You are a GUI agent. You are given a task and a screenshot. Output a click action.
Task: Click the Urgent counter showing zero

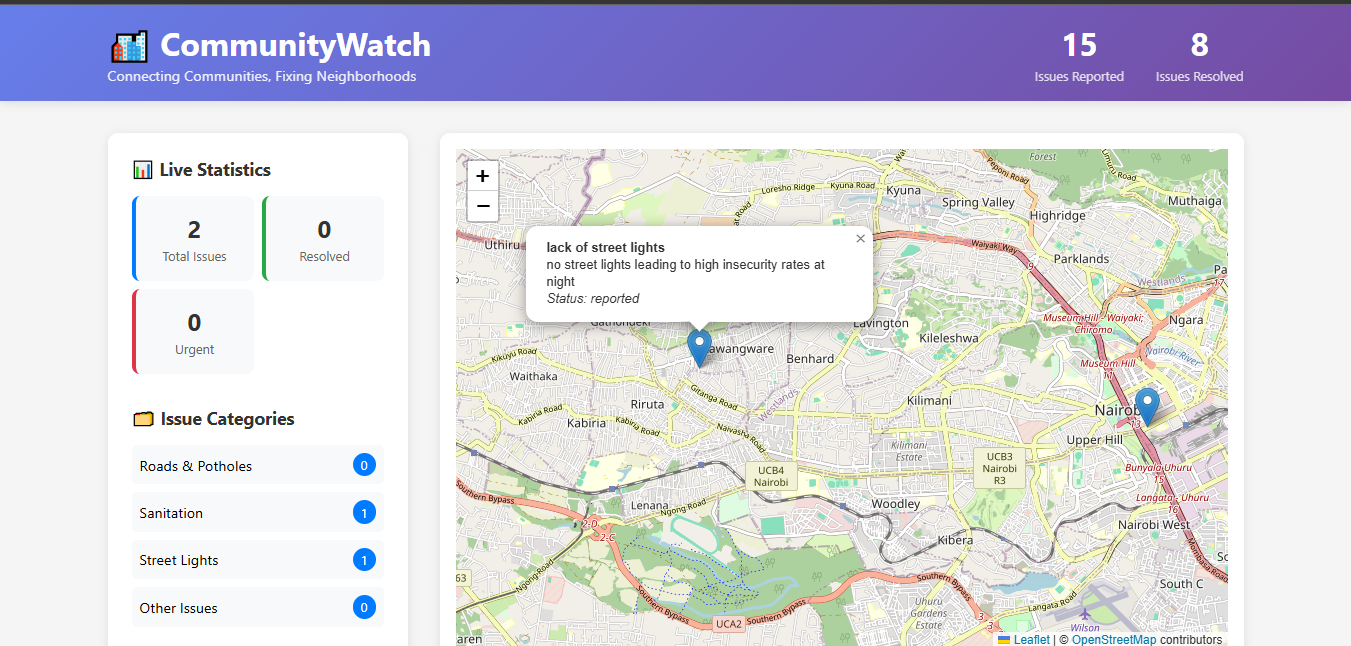coord(193,331)
